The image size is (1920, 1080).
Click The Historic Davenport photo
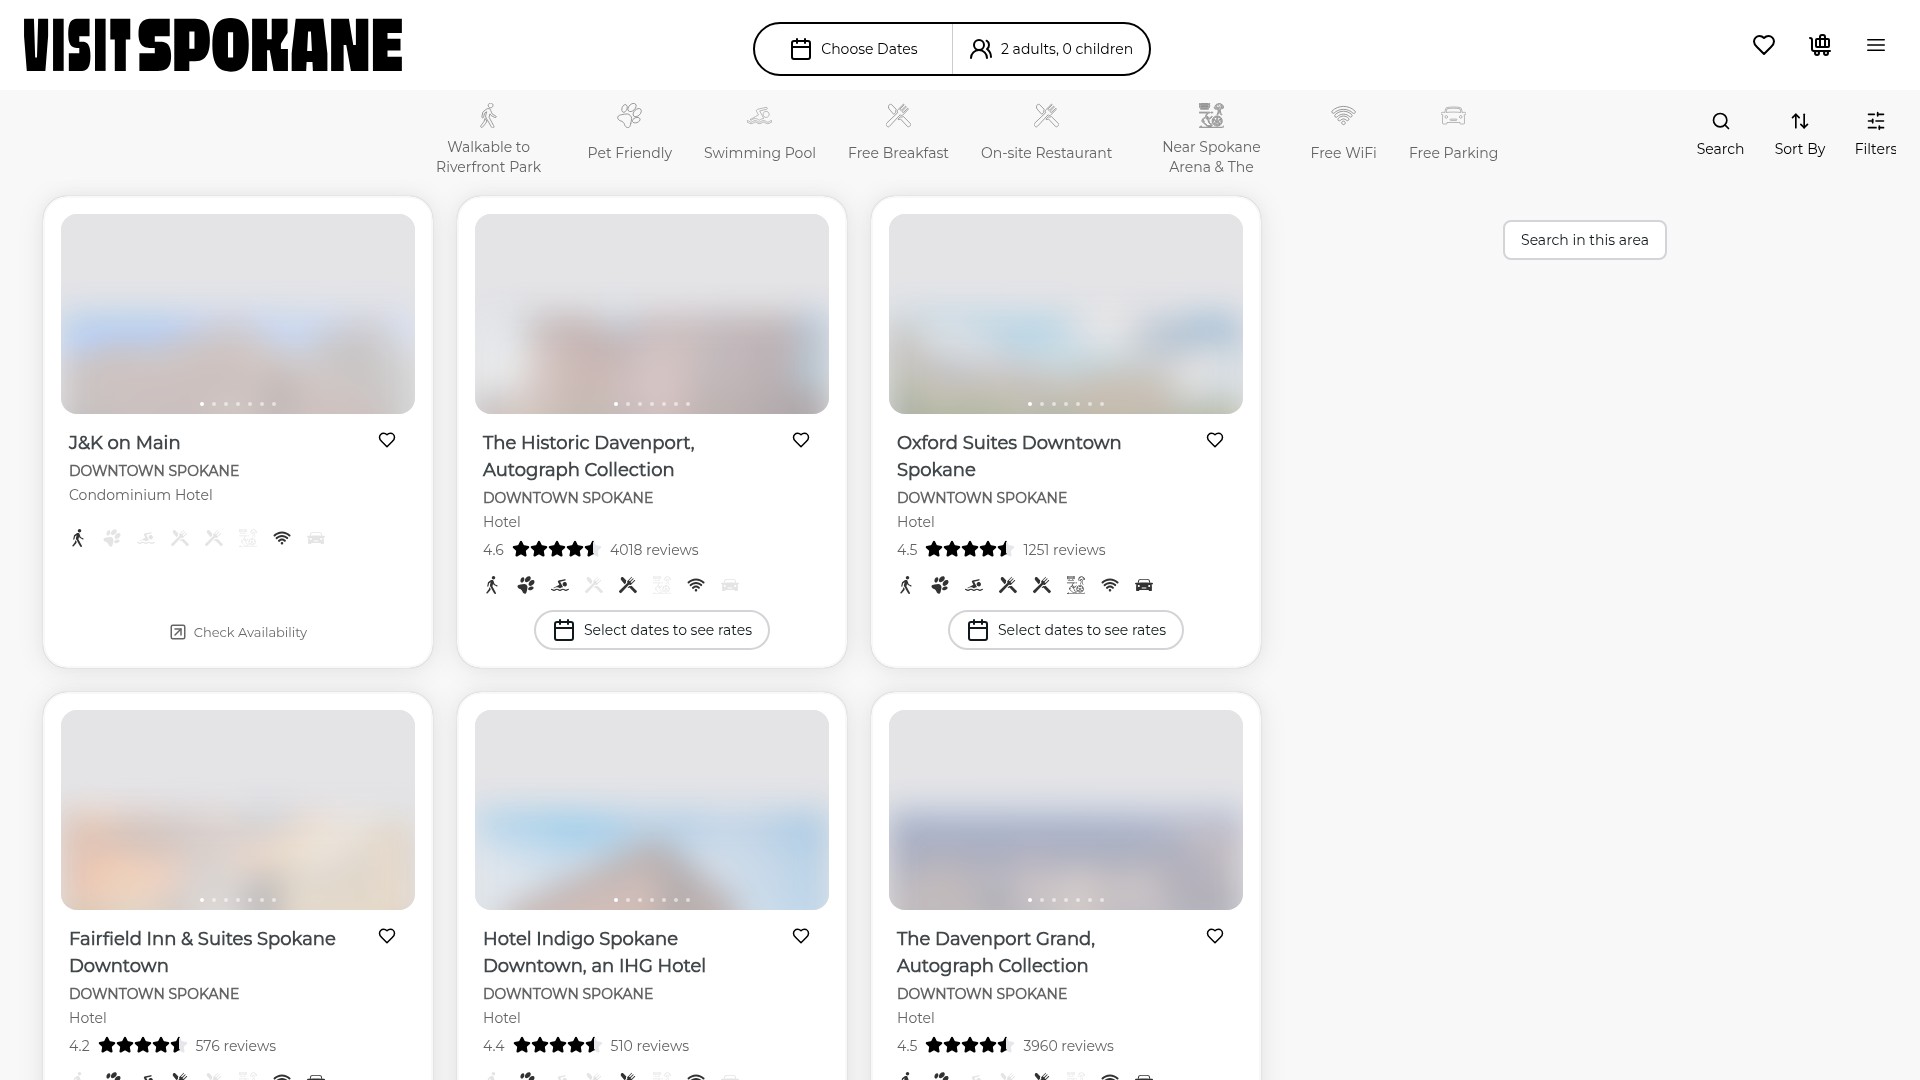click(652, 314)
